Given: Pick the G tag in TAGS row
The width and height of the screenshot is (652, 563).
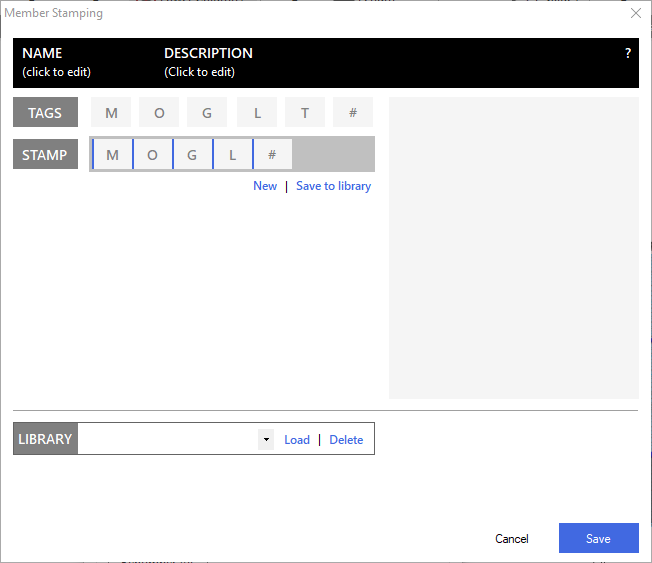Looking at the screenshot, I should [x=207, y=113].
